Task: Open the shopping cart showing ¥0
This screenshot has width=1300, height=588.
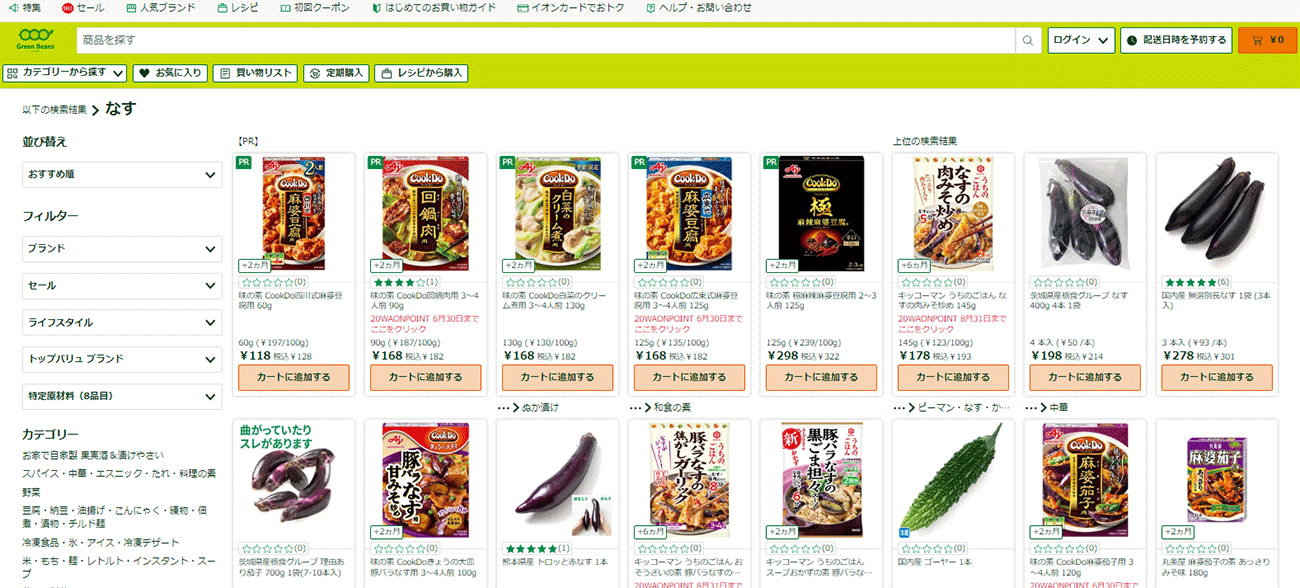Action: coord(1267,40)
